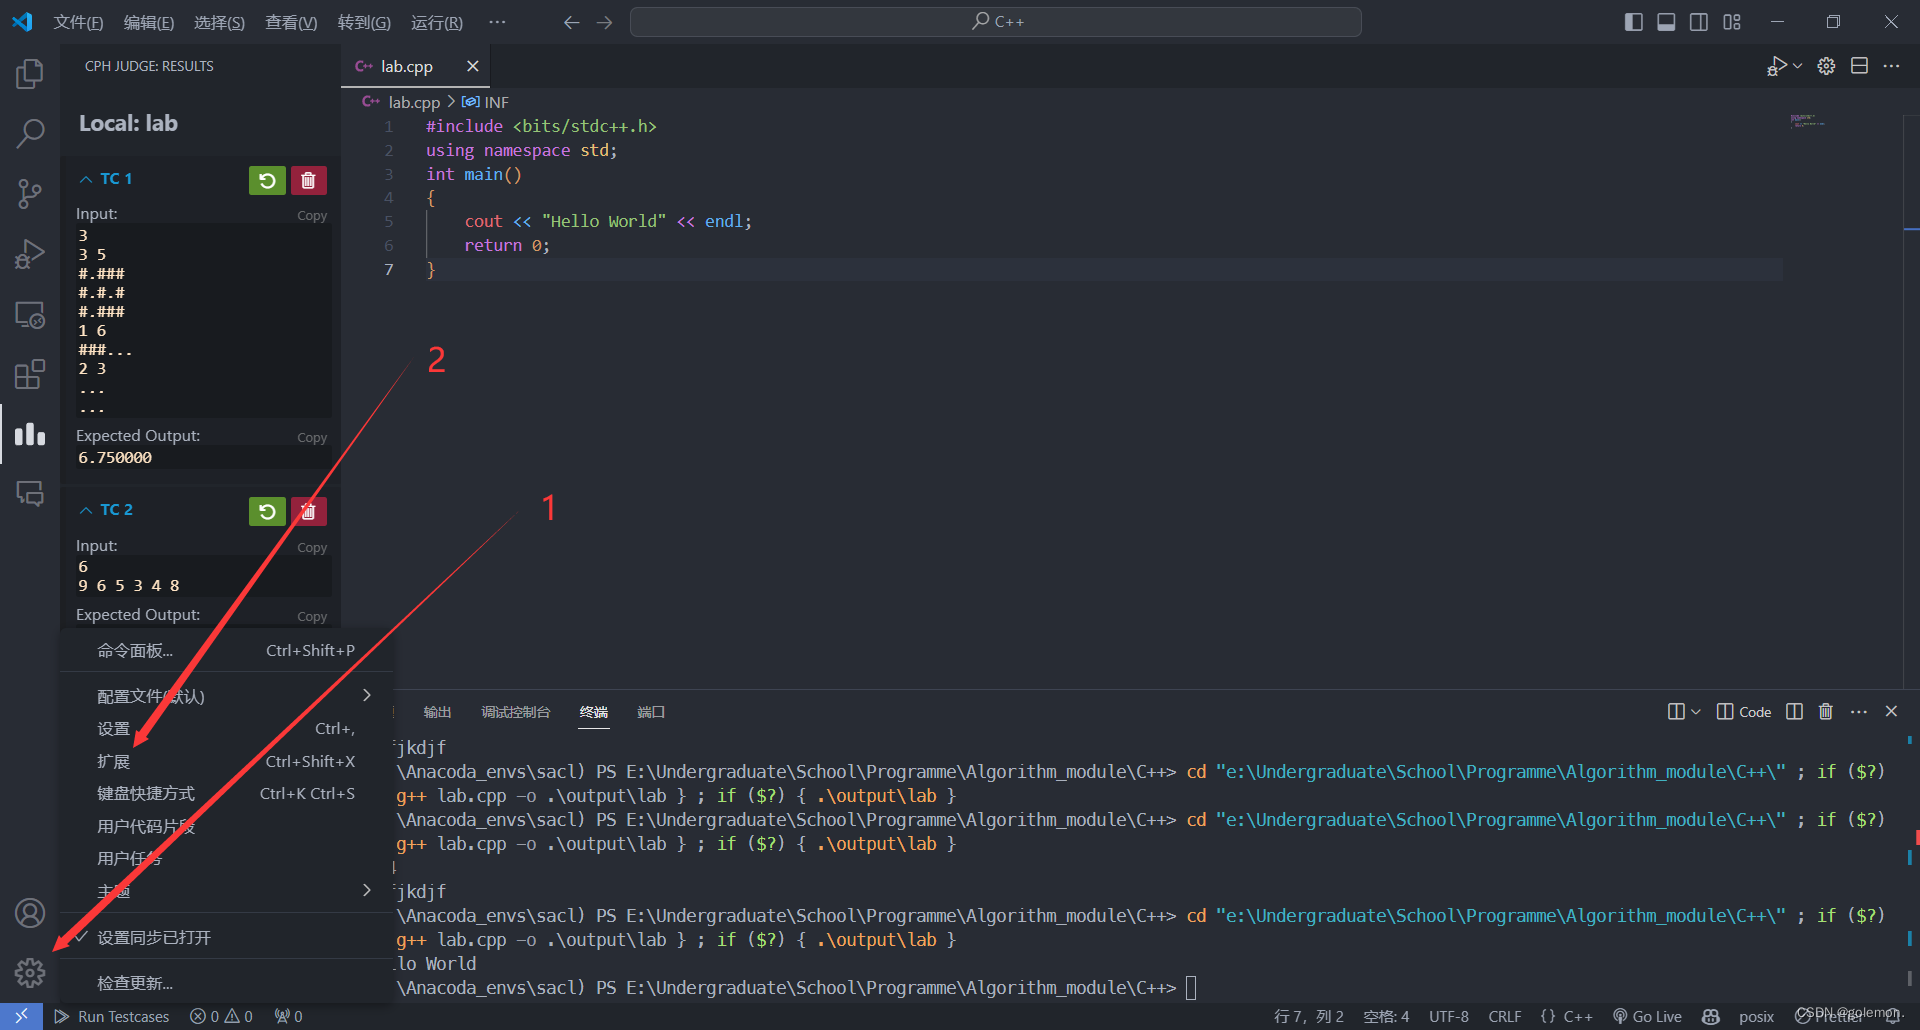Image resolution: width=1920 pixels, height=1030 pixels.
Task: Open the Accounts icon in activity bar
Action: 30,913
